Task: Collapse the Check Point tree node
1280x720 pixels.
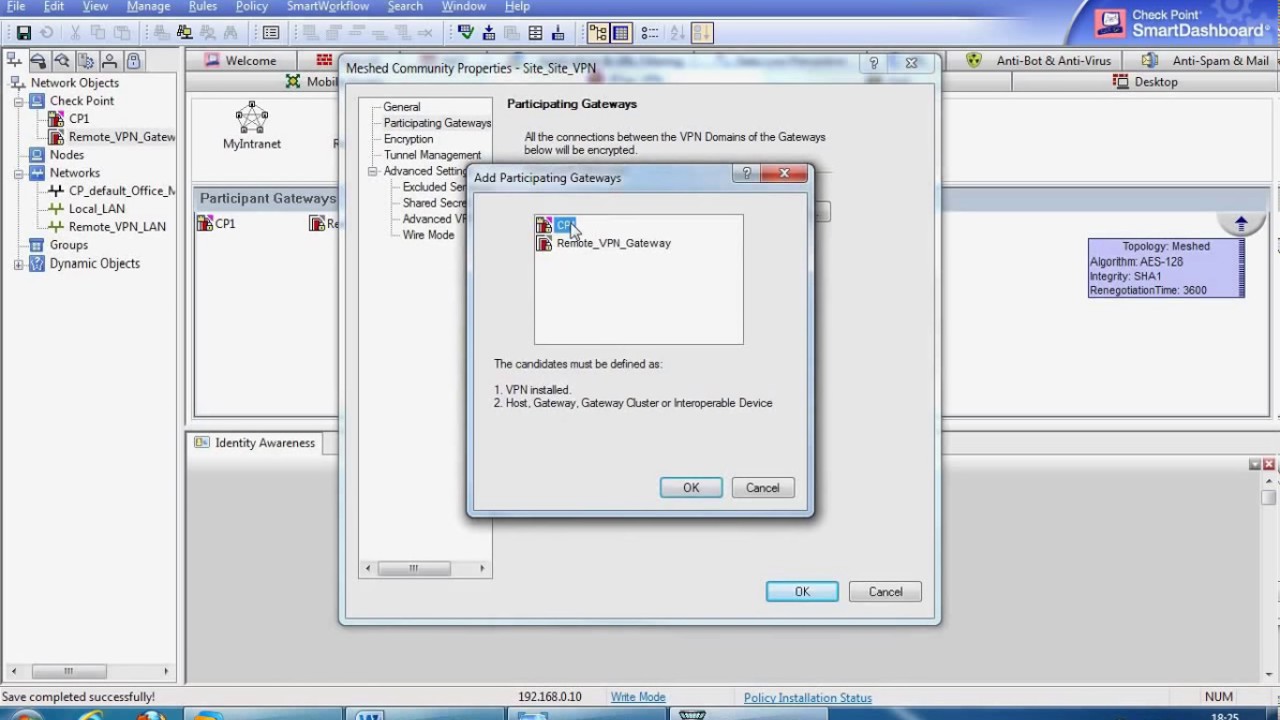Action: point(18,101)
